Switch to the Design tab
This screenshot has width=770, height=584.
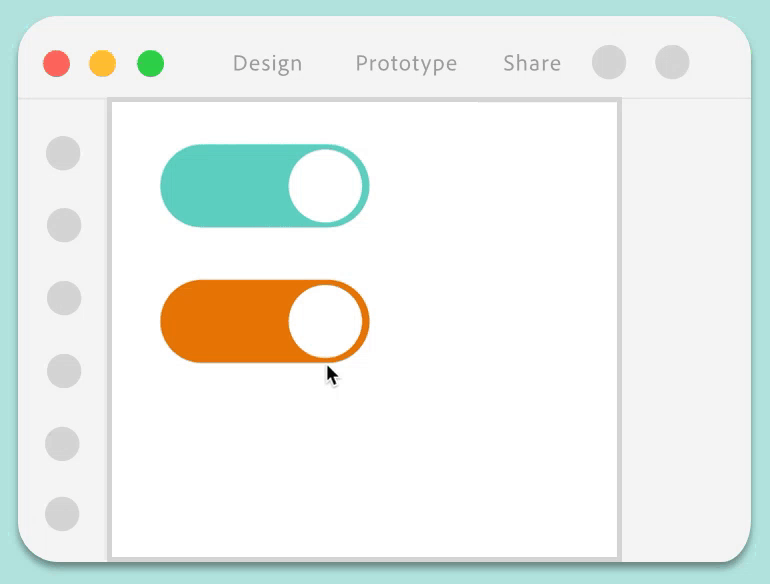[x=267, y=64]
